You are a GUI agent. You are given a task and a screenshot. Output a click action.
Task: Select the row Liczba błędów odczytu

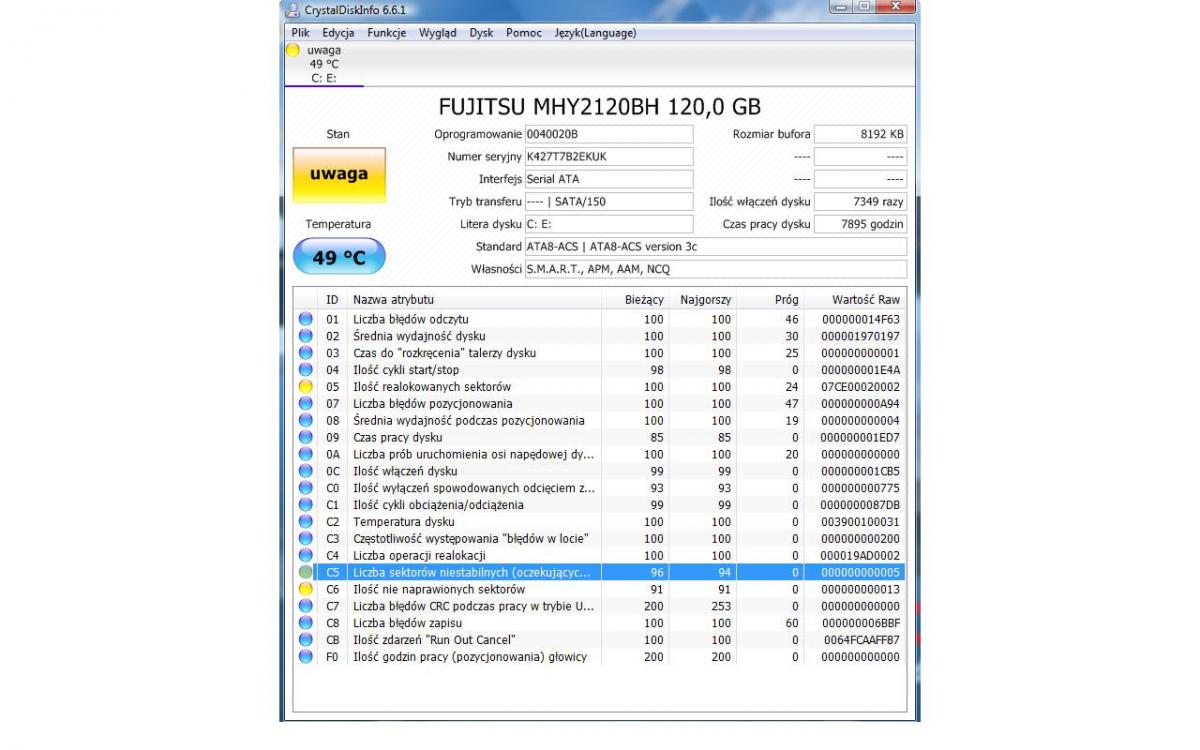click(x=600, y=319)
